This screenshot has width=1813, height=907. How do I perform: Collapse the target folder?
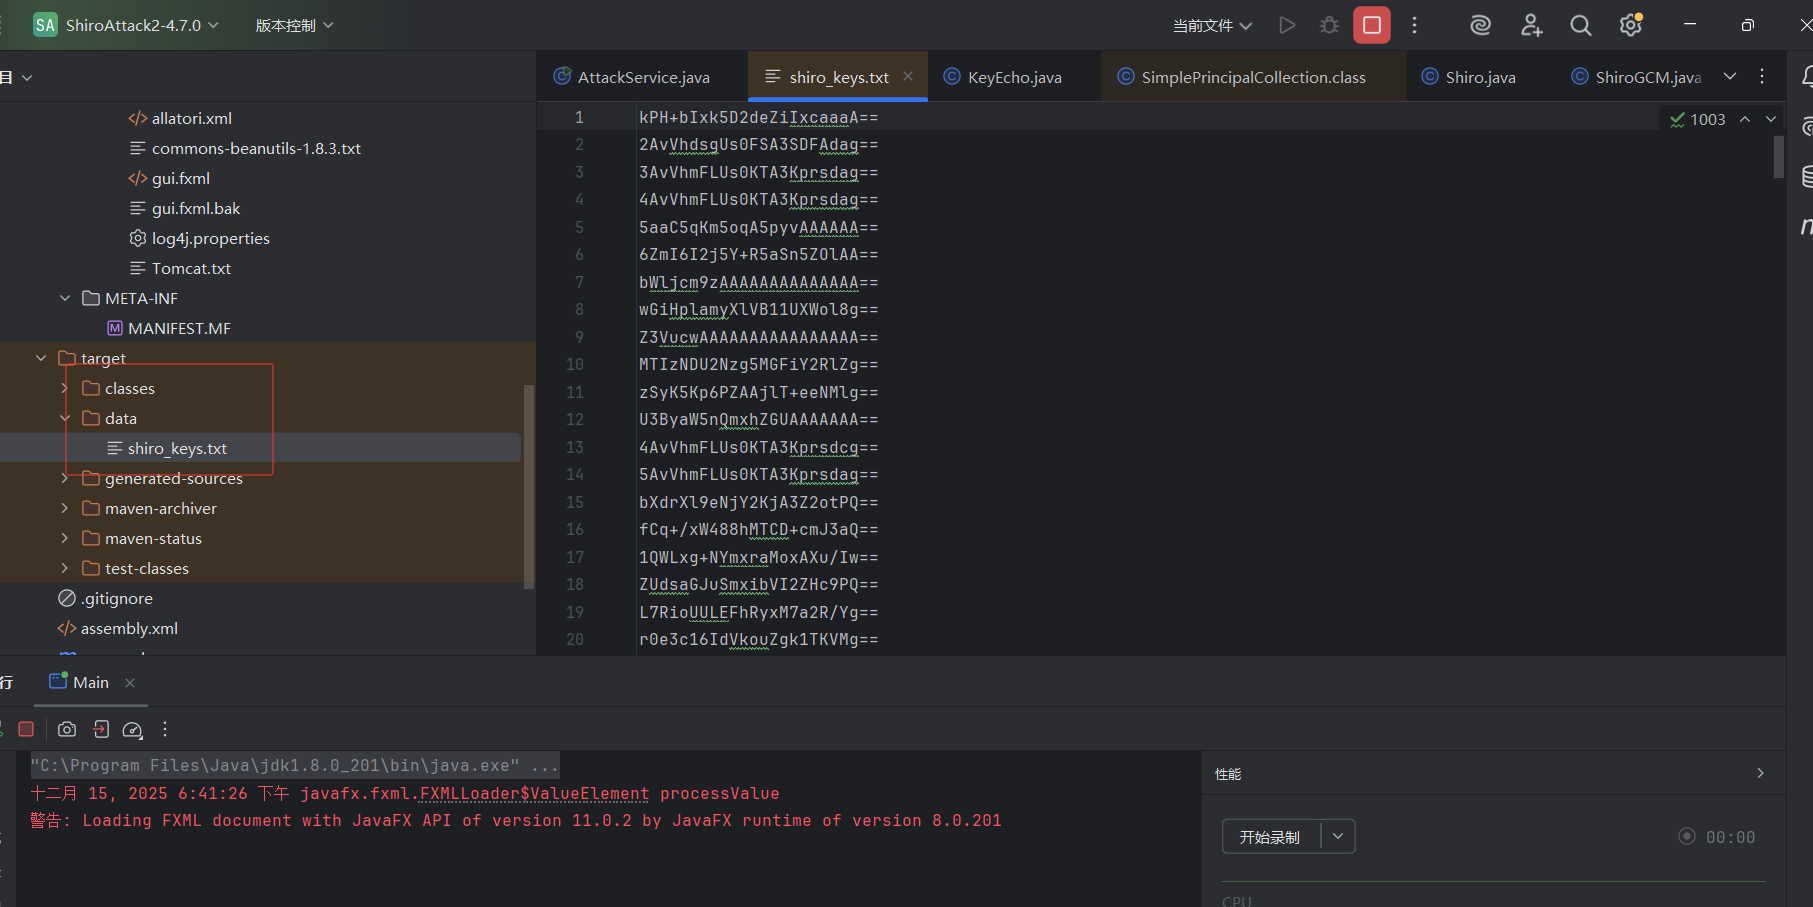41,358
